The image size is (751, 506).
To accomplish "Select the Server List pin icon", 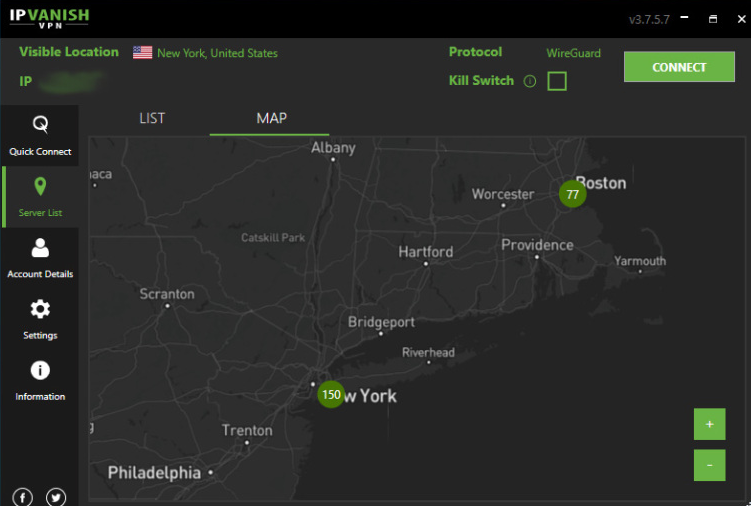I will [x=40, y=187].
